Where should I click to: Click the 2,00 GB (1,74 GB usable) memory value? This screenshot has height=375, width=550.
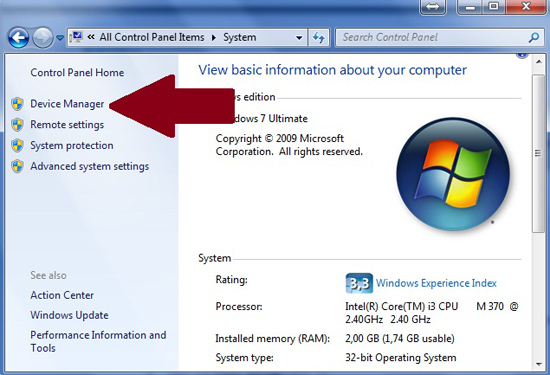coord(400,338)
